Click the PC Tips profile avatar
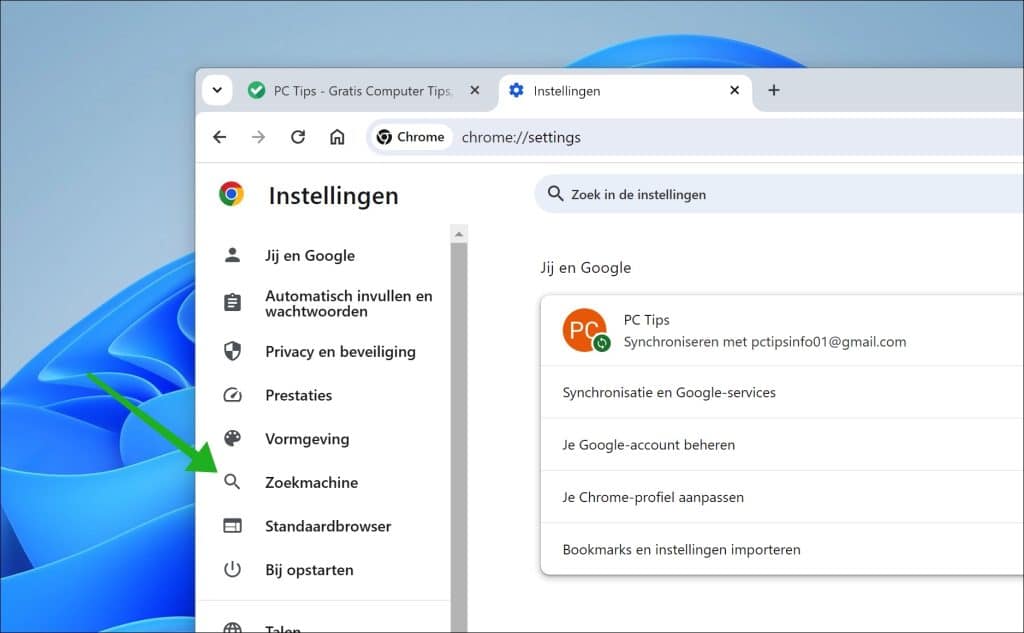 586,331
